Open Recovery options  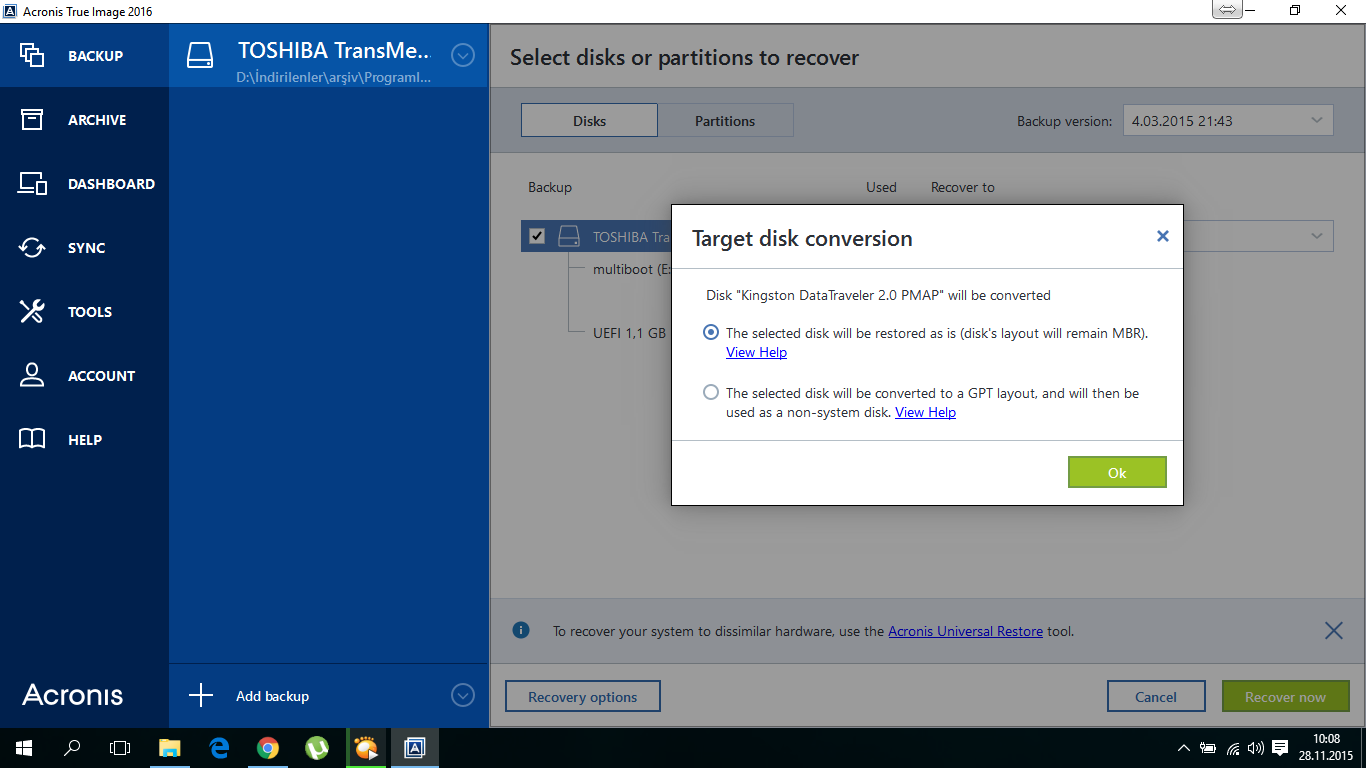(x=582, y=697)
